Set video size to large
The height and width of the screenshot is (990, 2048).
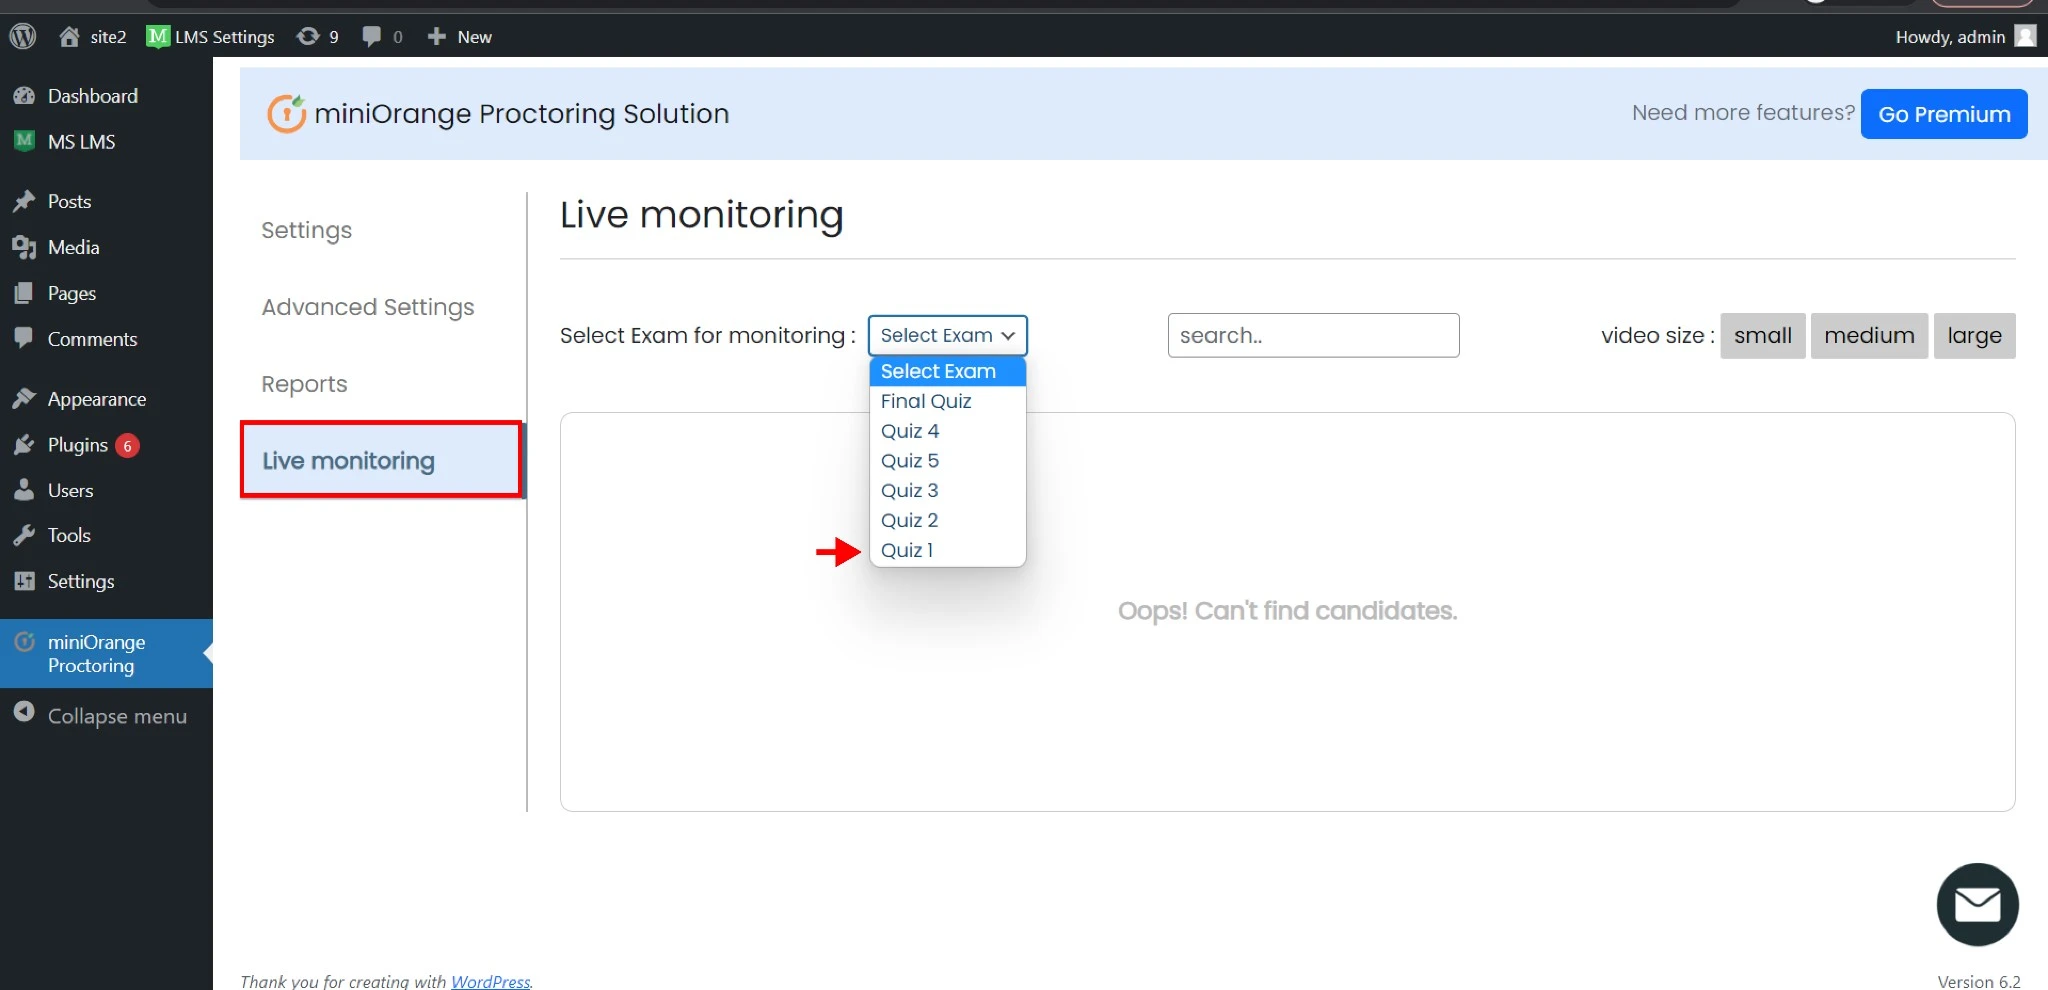1973,336
